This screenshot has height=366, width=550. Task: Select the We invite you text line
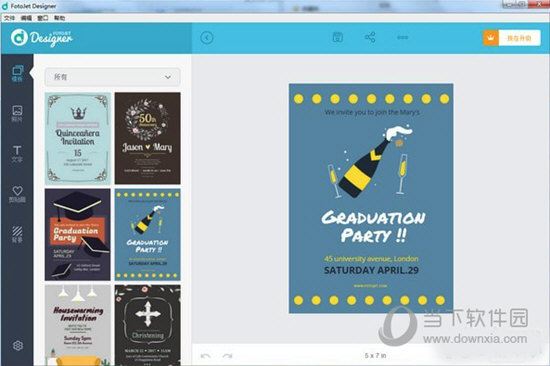[x=372, y=112]
